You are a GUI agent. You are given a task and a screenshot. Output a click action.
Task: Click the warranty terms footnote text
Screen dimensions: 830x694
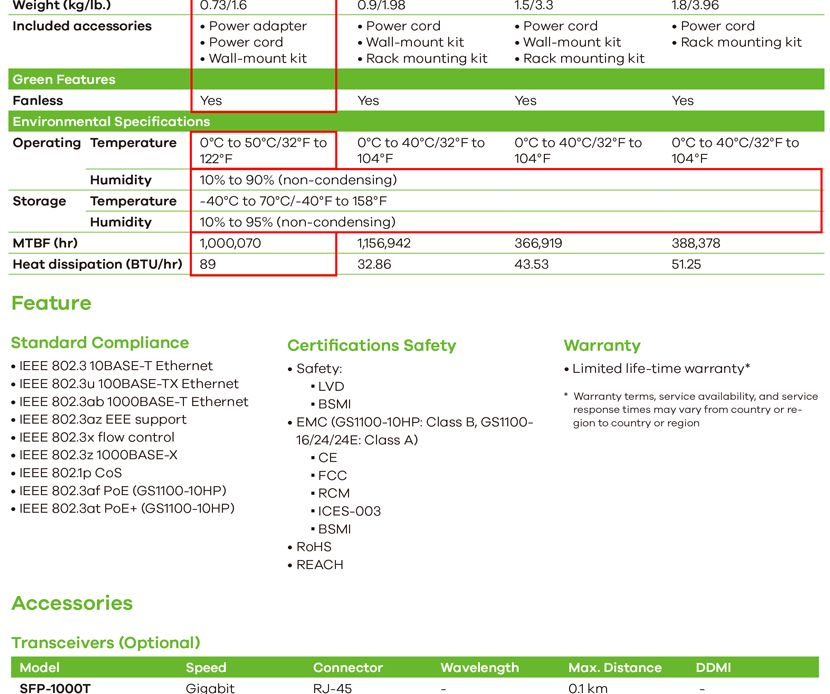click(x=695, y=410)
